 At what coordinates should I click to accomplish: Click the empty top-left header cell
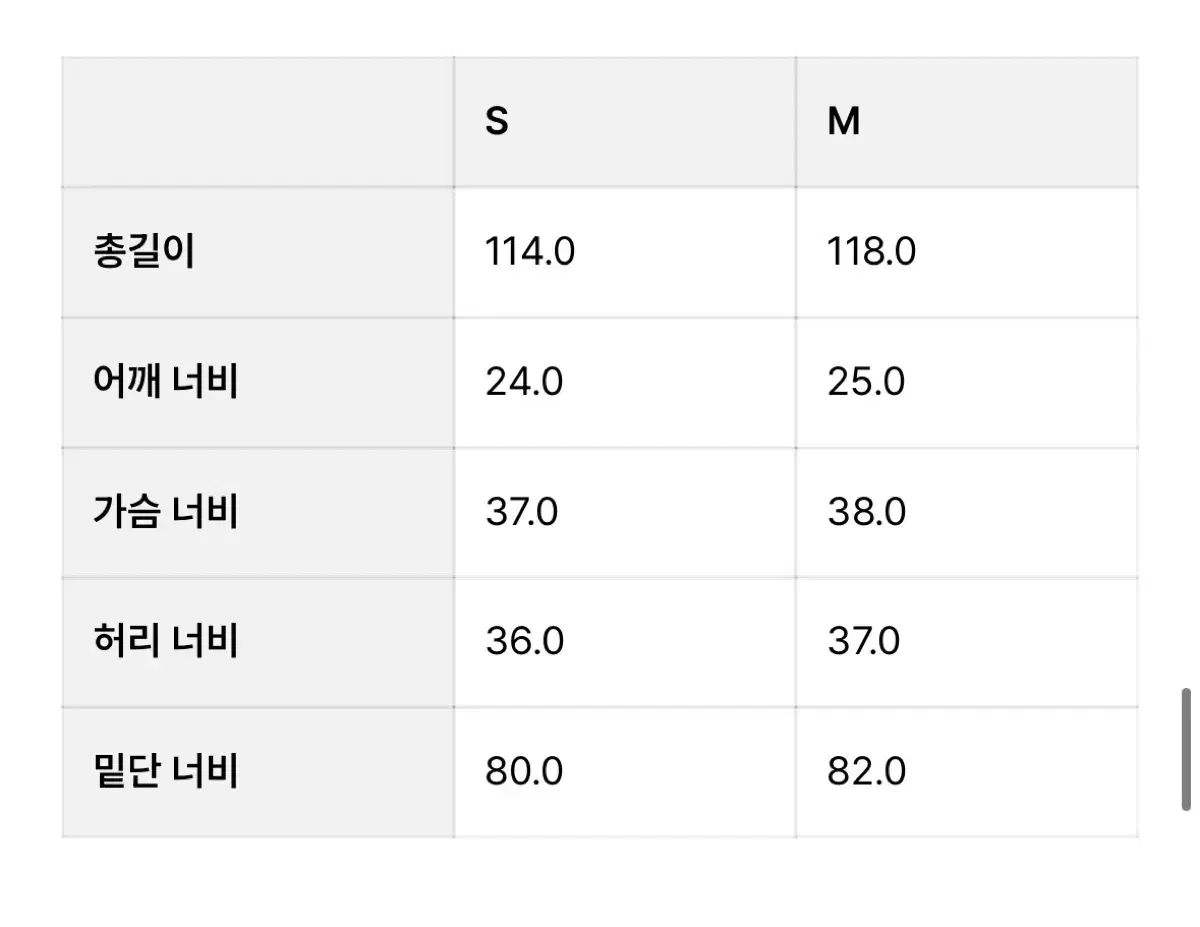(x=258, y=122)
